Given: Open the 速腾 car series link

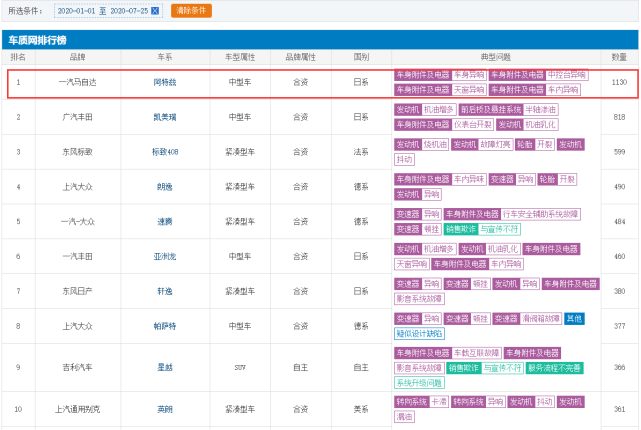Looking at the screenshot, I should (x=165, y=222).
